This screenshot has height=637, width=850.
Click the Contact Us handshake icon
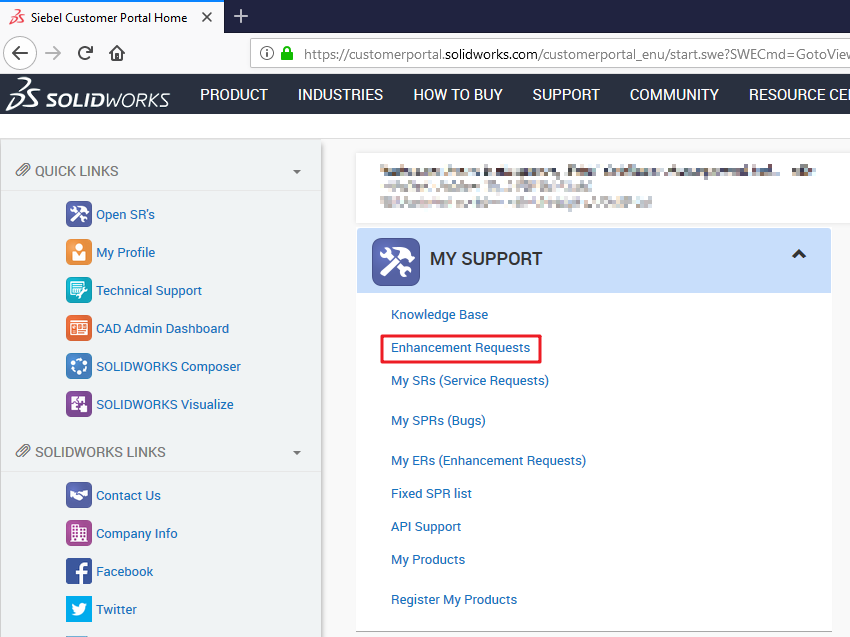point(79,495)
